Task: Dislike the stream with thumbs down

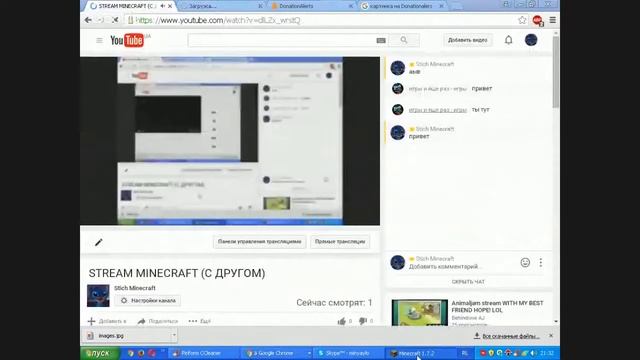Action: pyautogui.click(x=362, y=321)
